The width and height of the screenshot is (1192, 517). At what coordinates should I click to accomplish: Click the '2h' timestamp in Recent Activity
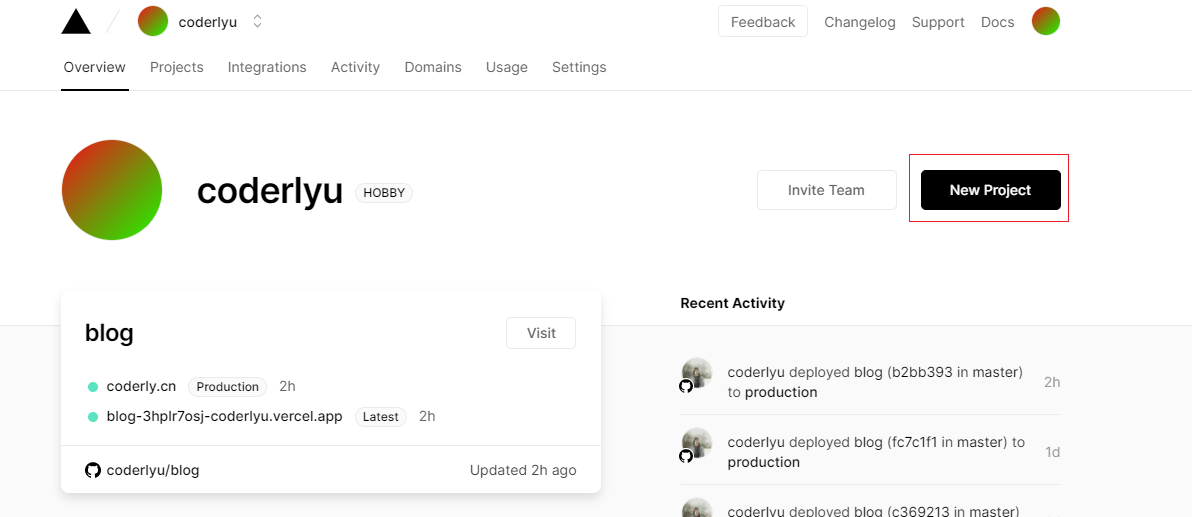coord(1052,382)
